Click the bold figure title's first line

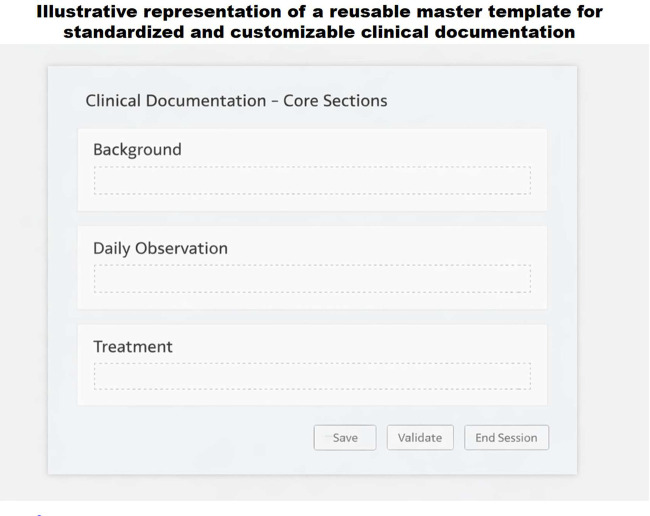click(319, 12)
